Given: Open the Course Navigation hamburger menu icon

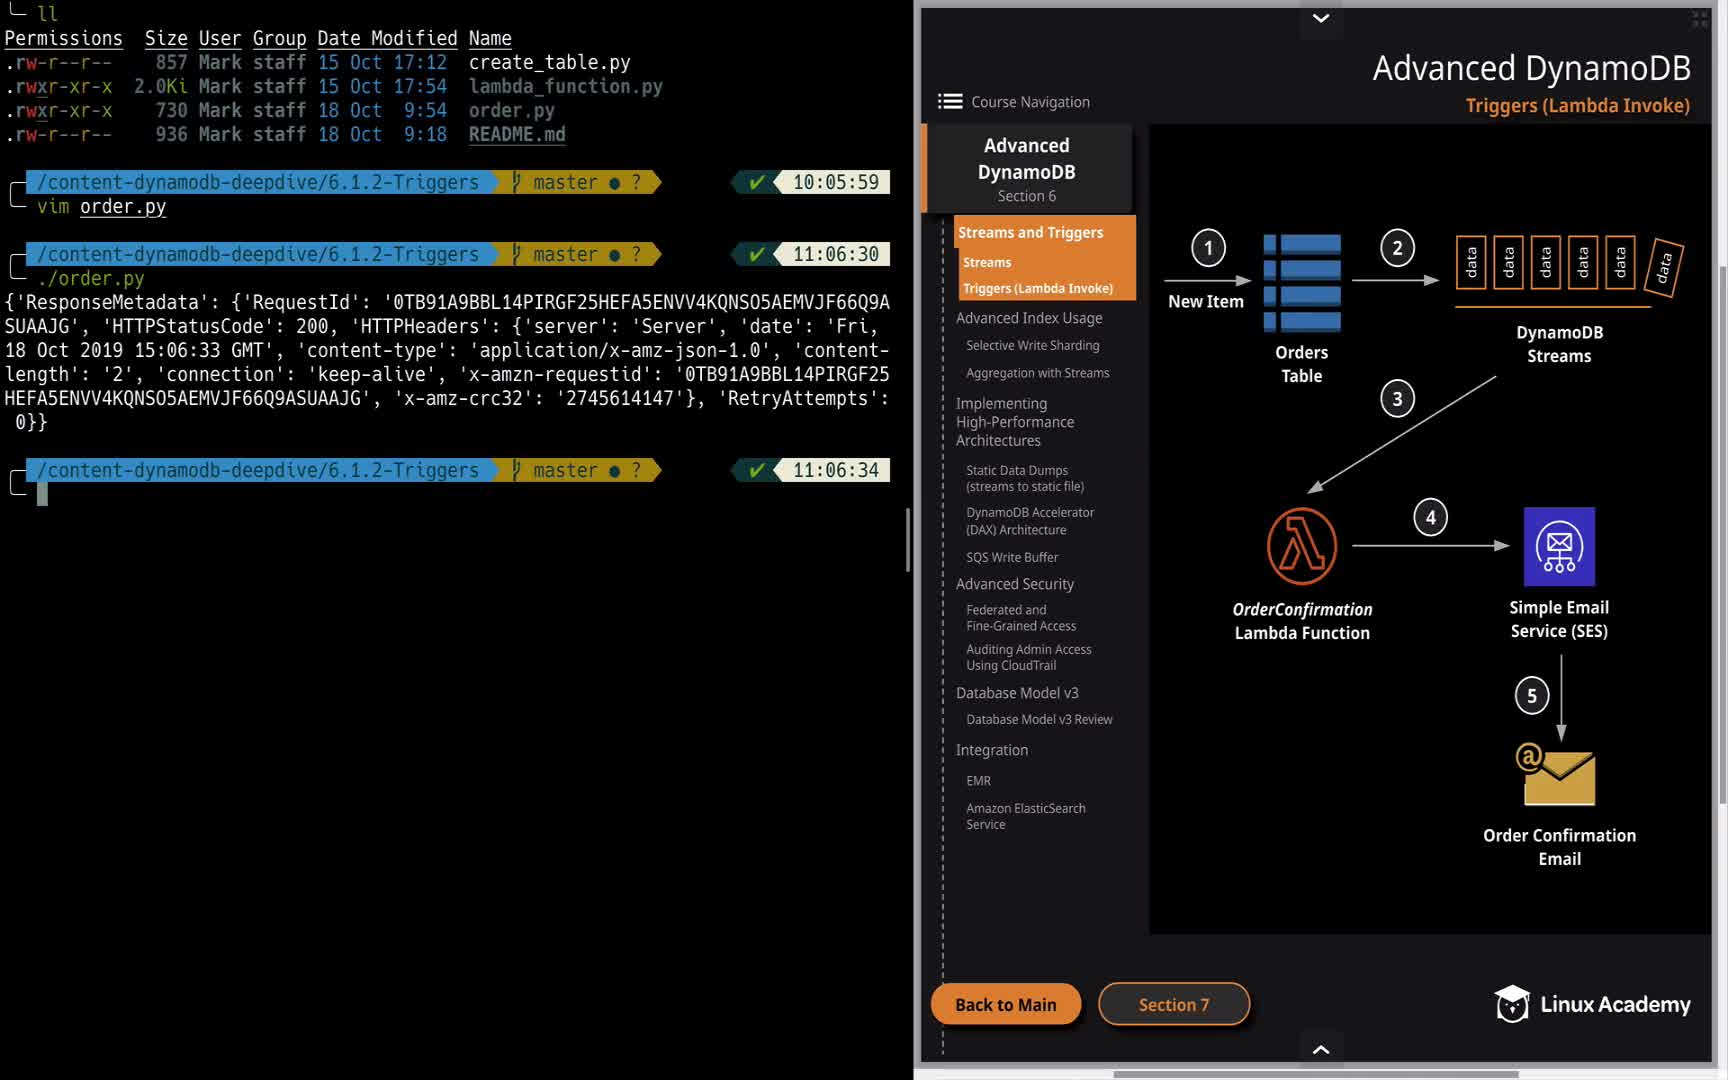Looking at the screenshot, I should 950,101.
